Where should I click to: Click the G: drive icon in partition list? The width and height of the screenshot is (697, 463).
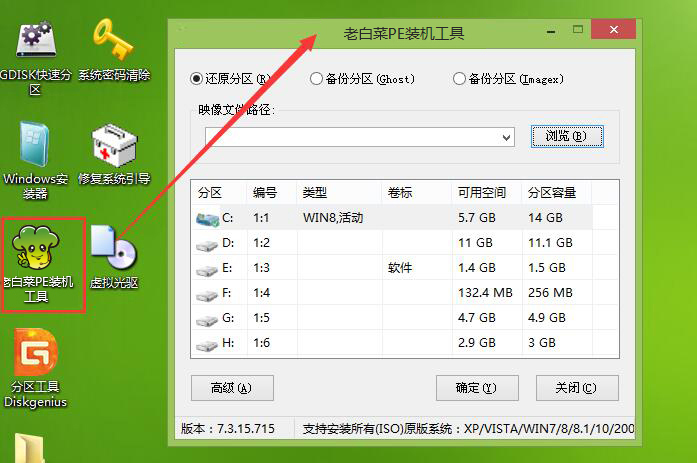tap(207, 319)
